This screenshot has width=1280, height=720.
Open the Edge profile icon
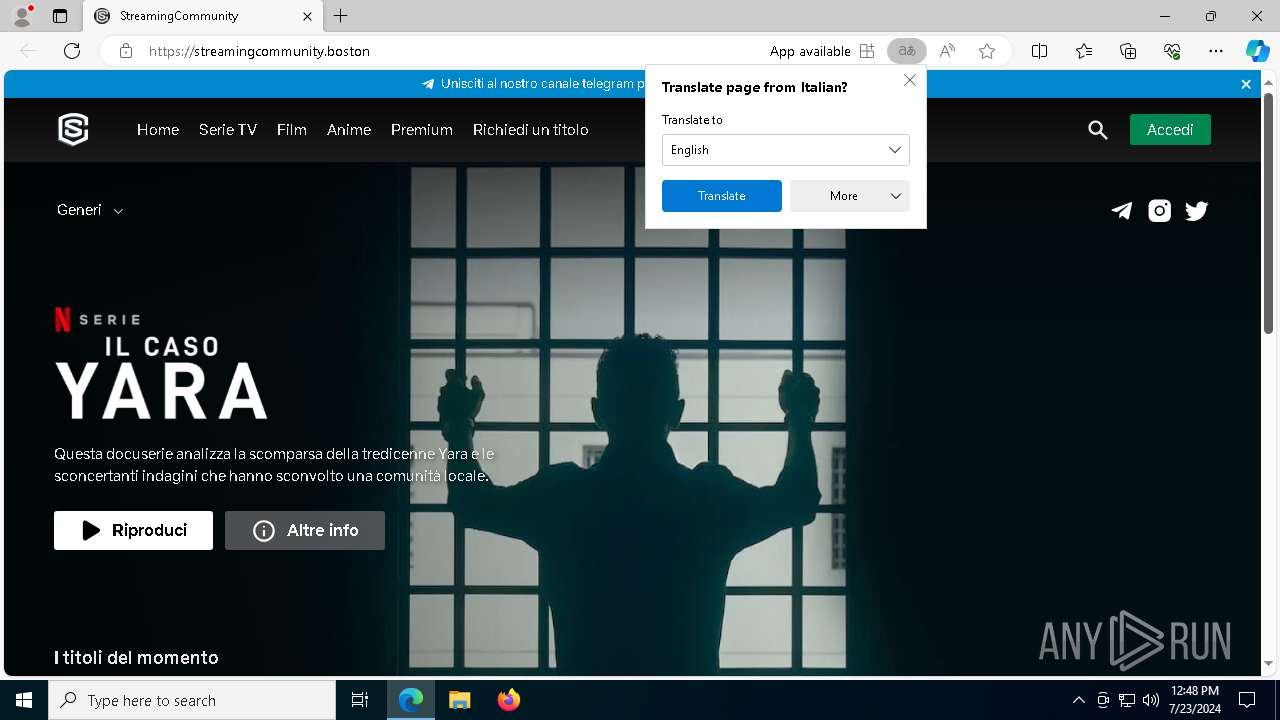click(x=22, y=16)
